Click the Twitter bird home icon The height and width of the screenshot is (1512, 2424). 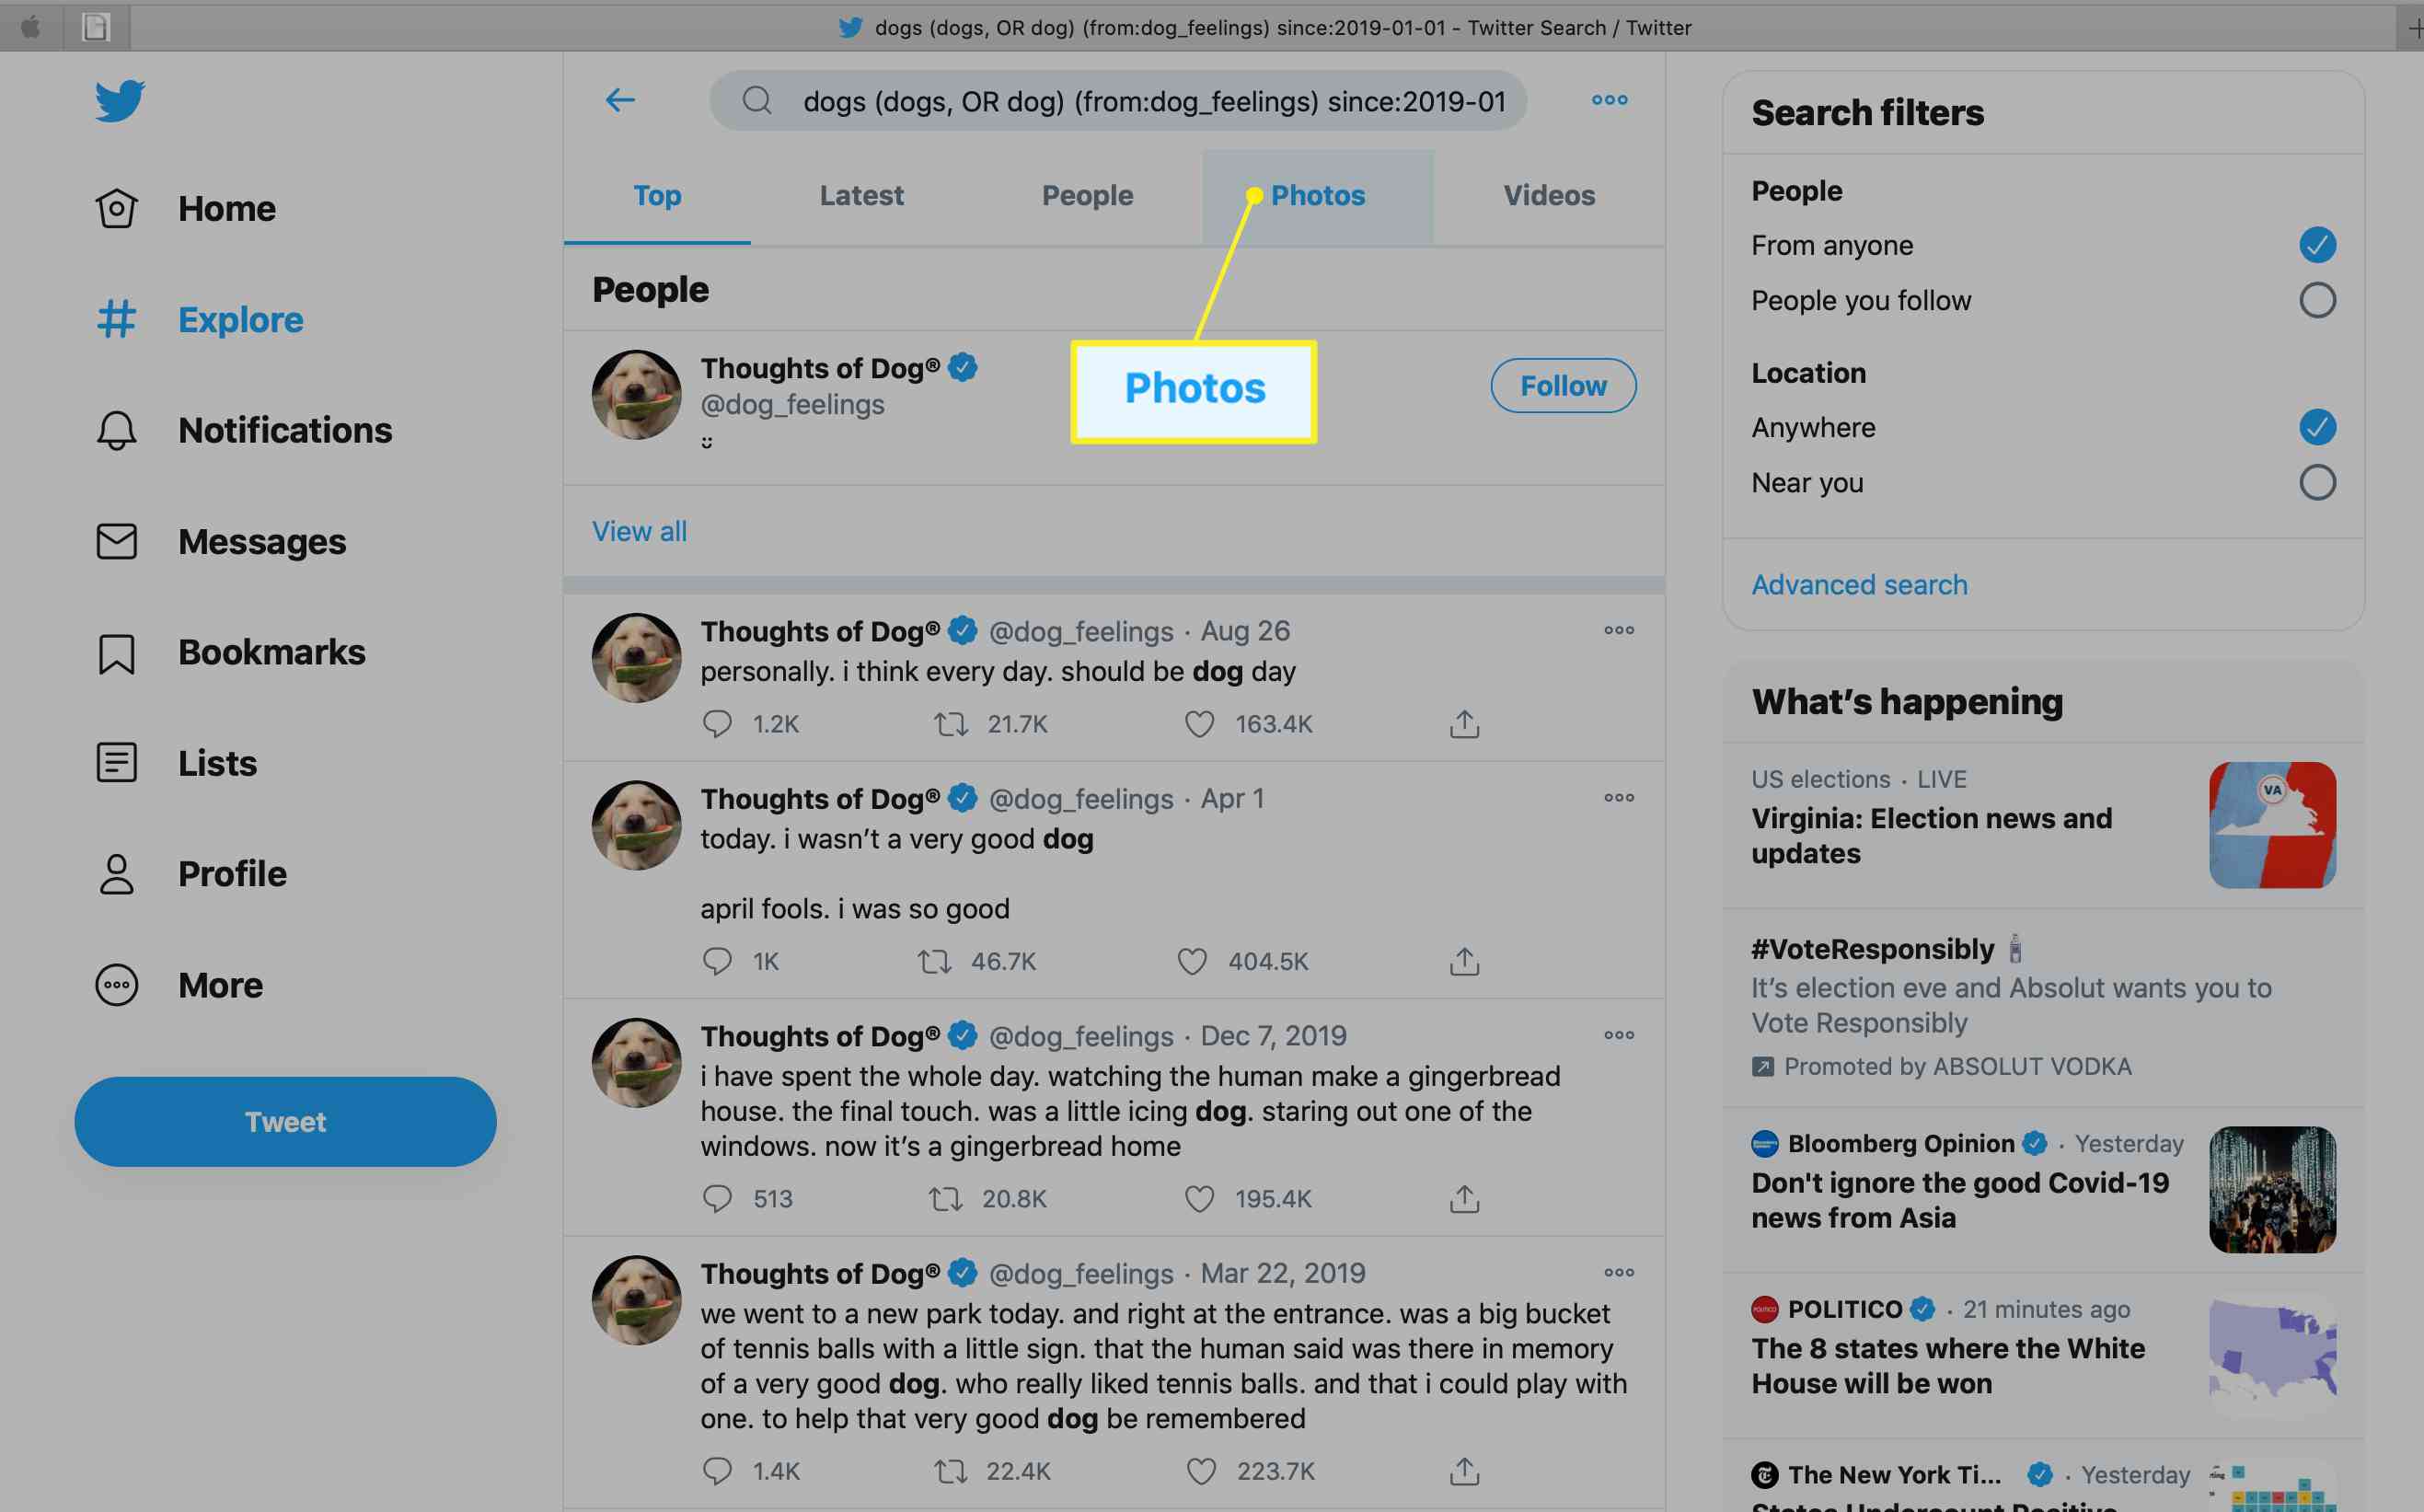point(115,101)
